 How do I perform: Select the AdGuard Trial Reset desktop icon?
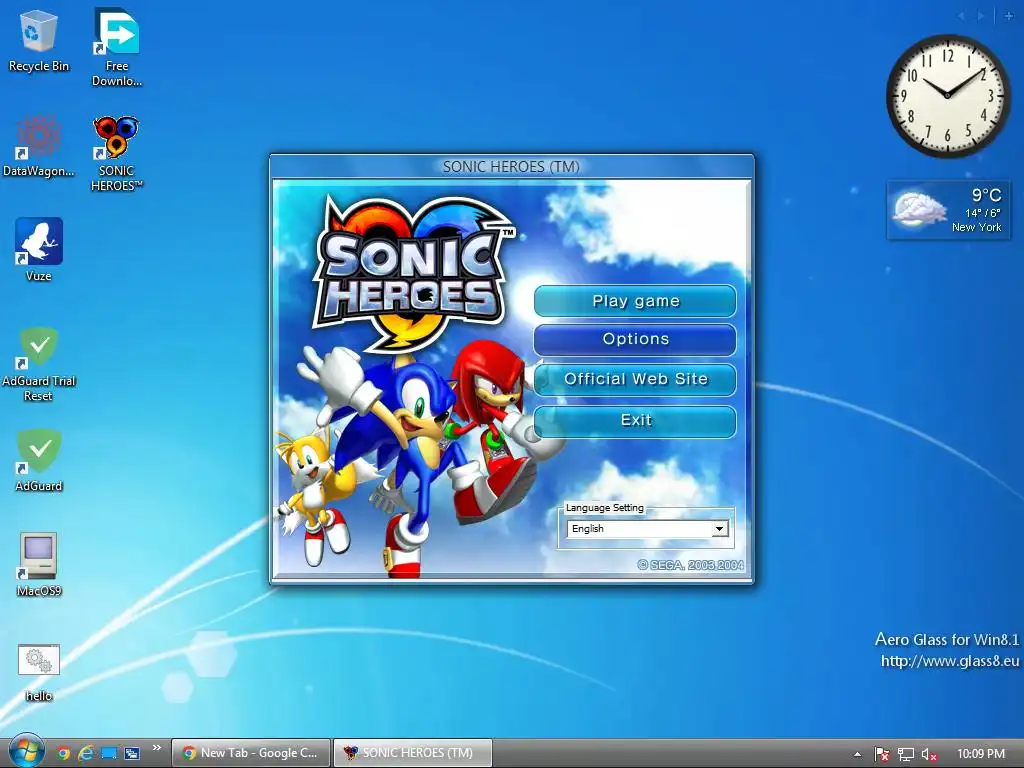(39, 364)
